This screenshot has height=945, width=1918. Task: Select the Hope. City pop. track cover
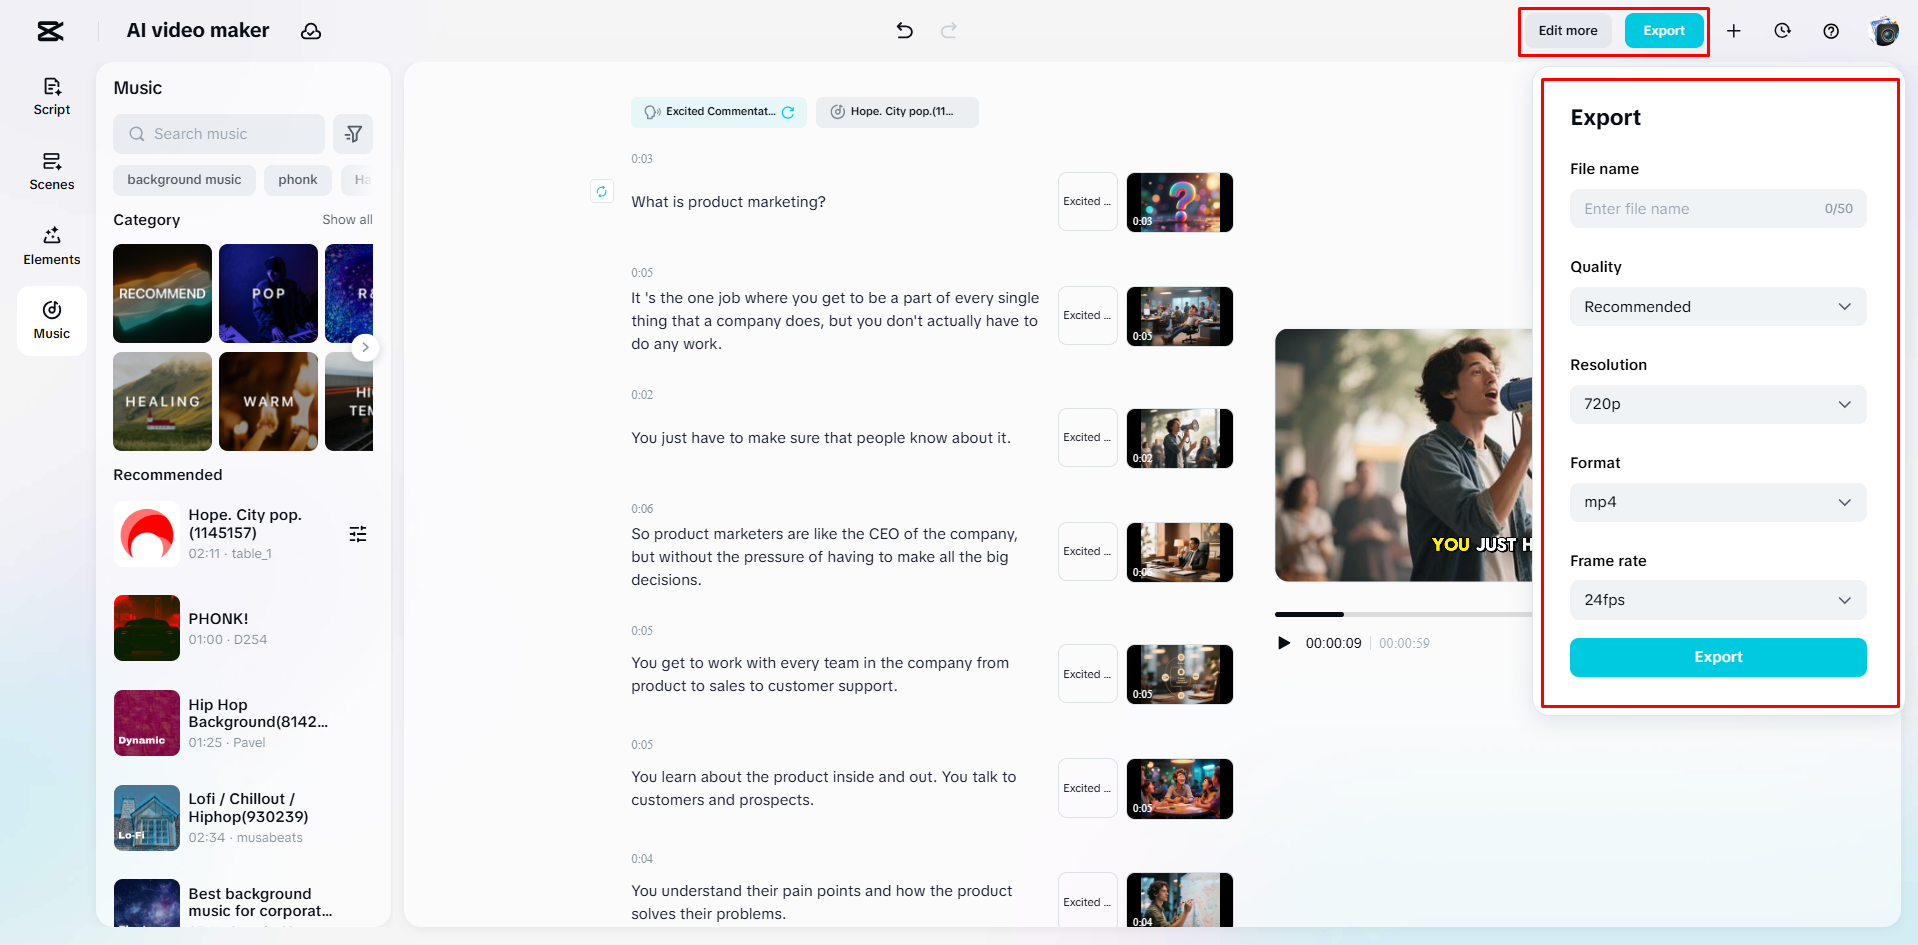[x=147, y=534]
